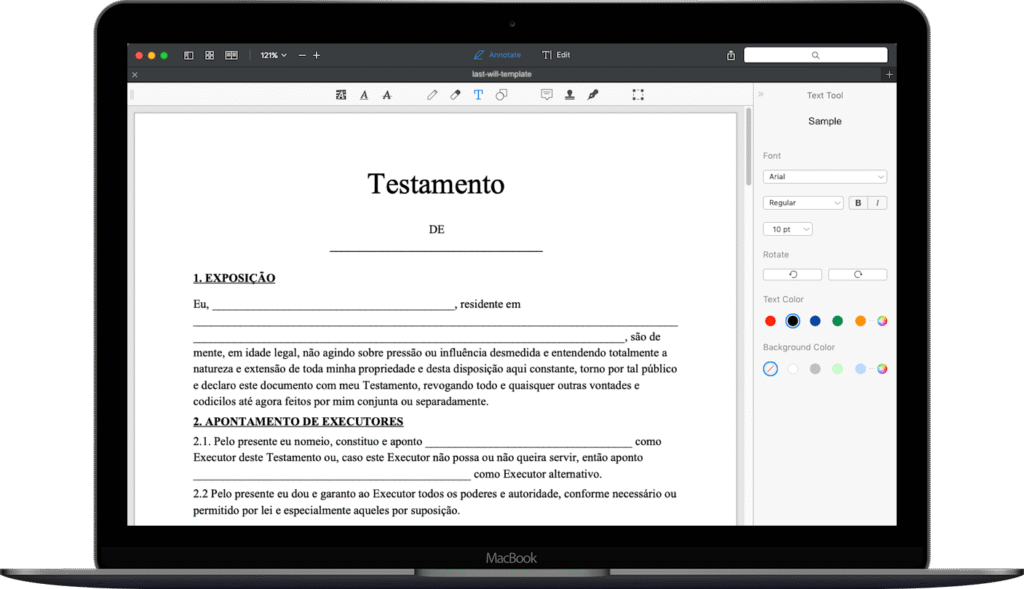
Task: Open the 121% zoom level dropdown
Action: [x=273, y=55]
